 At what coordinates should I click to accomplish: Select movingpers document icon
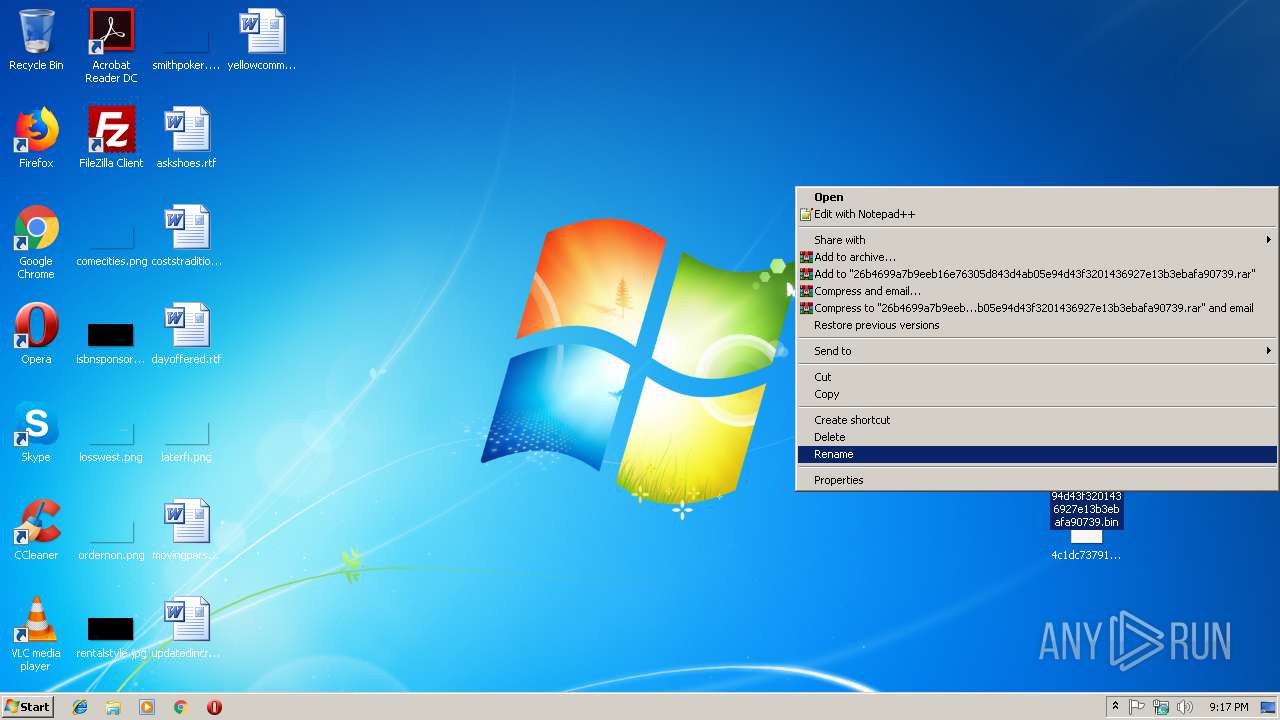[x=186, y=530]
